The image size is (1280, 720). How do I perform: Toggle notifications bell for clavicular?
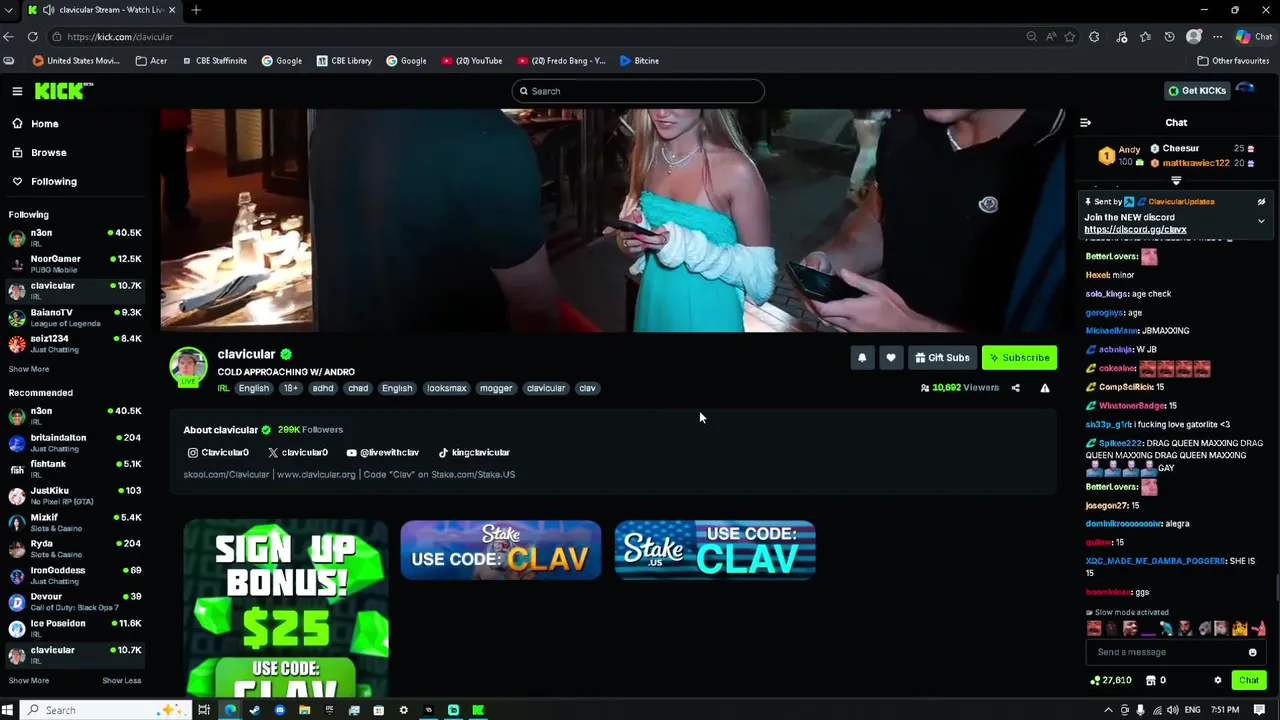click(862, 358)
